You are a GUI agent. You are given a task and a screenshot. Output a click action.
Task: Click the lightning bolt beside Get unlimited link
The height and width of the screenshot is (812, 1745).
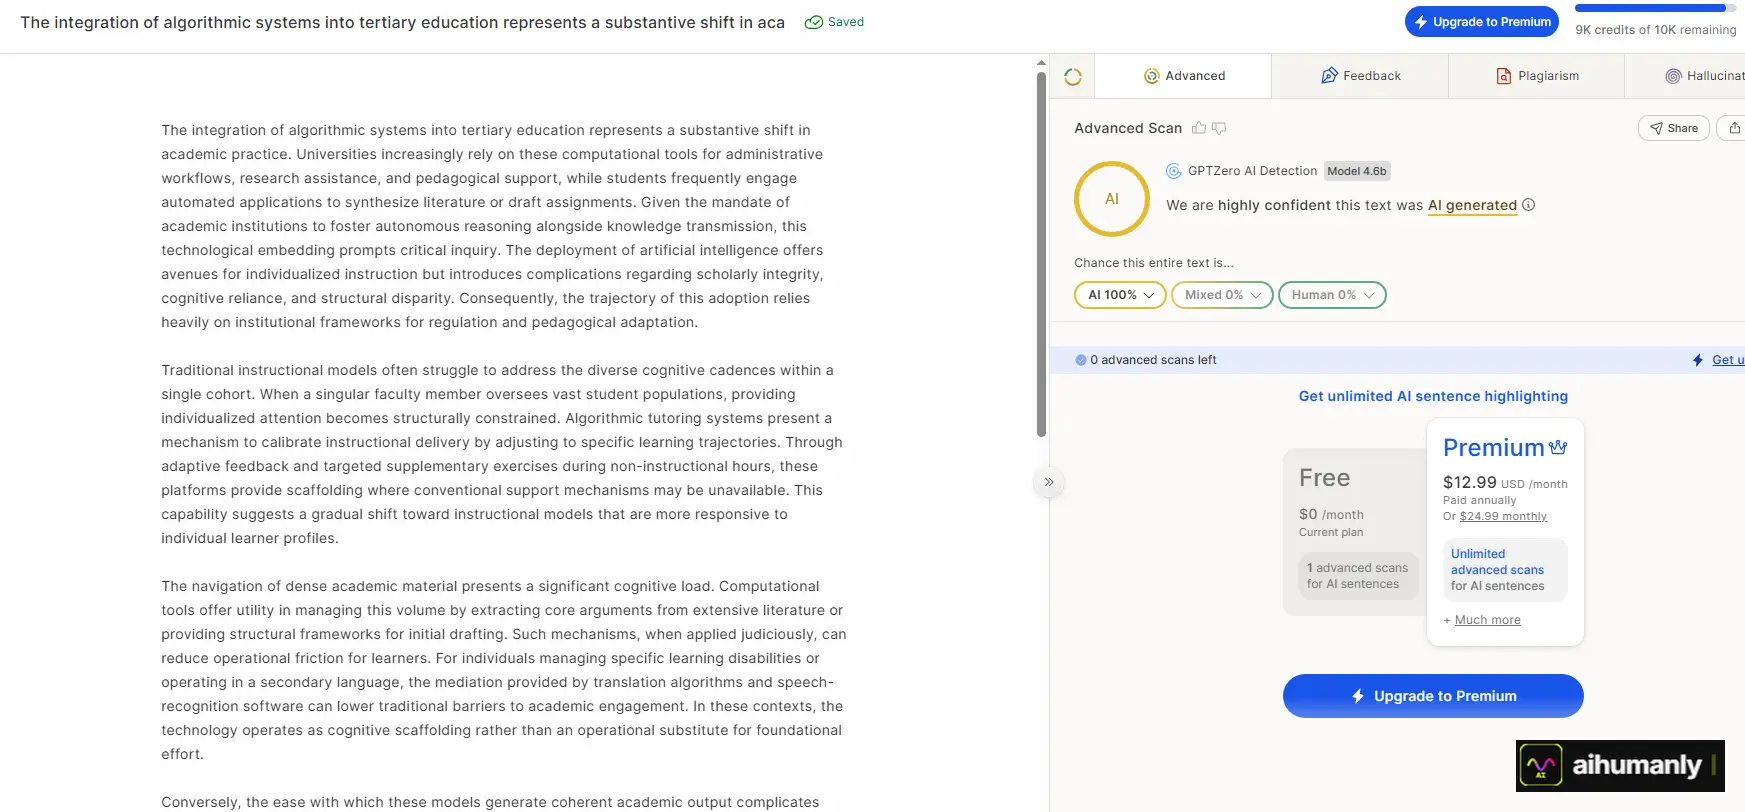(x=1698, y=360)
